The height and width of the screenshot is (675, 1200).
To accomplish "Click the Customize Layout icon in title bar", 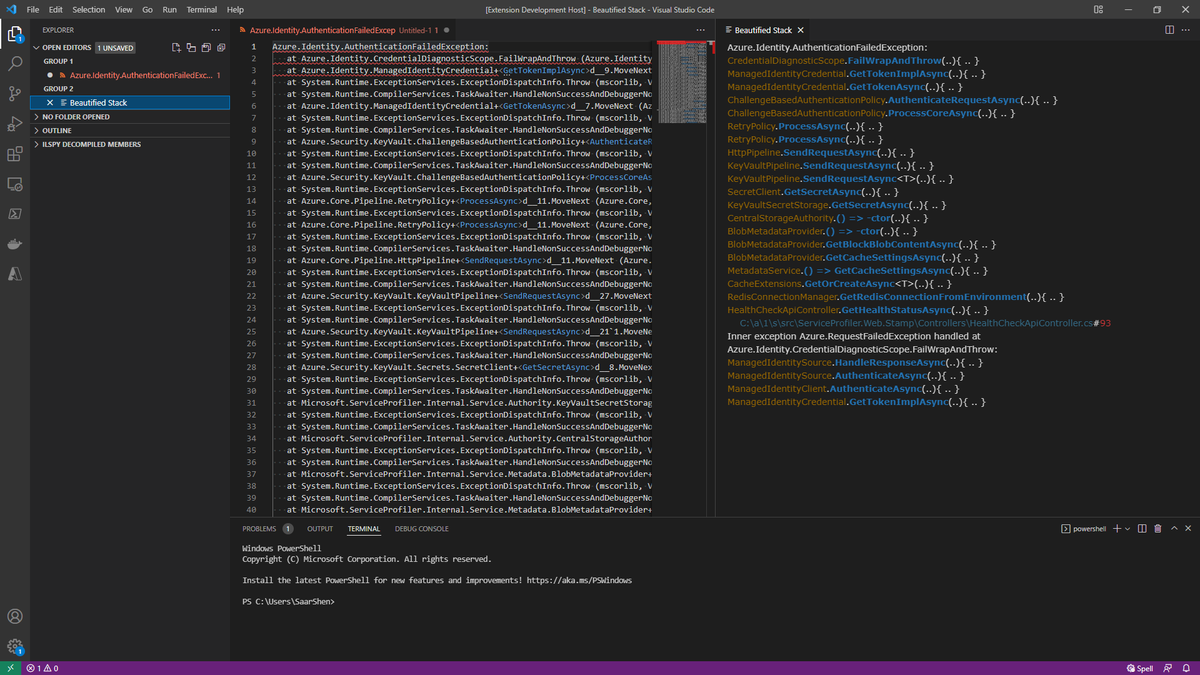I will pyautogui.click(x=1098, y=9).
